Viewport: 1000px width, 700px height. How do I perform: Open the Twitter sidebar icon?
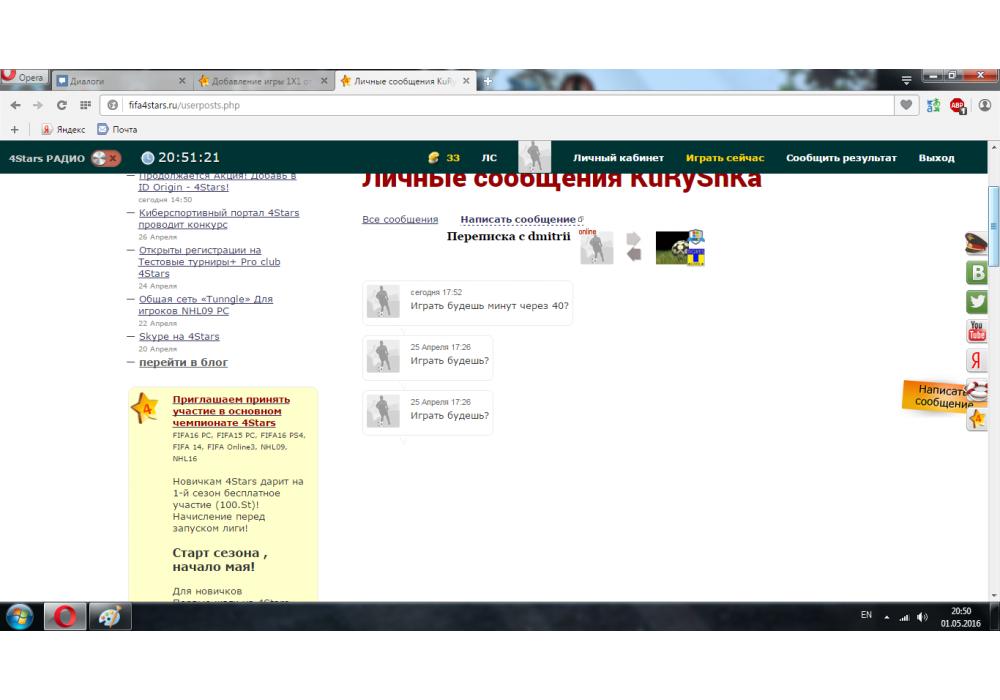977,302
